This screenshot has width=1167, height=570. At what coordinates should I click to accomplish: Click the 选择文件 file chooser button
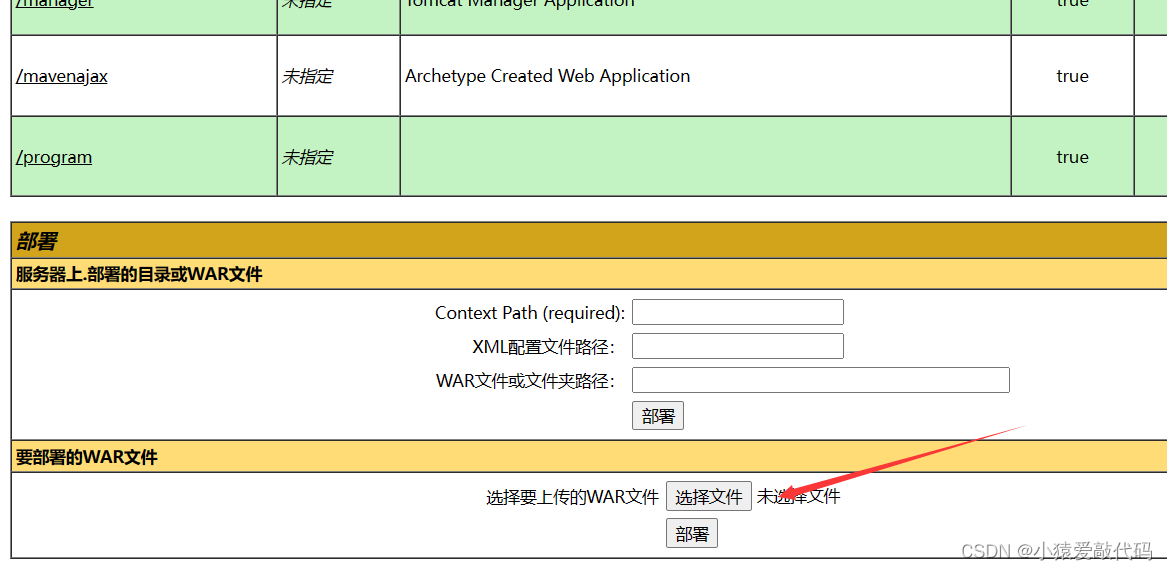pyautogui.click(x=709, y=496)
